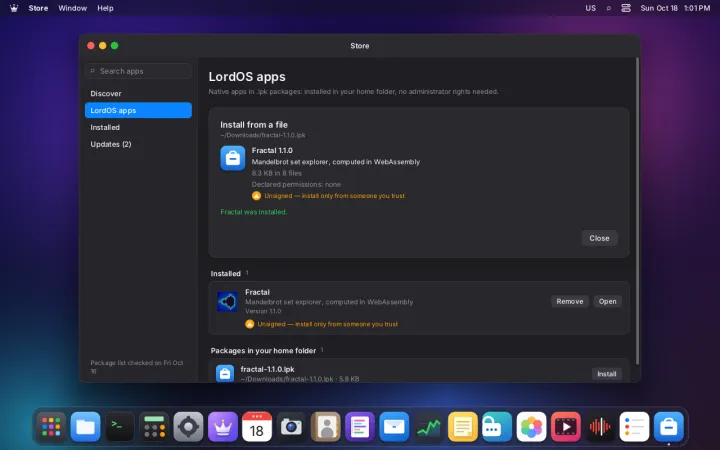
Task: Click 'Version 1.1.0' under installed Fractal
Action: point(263,311)
